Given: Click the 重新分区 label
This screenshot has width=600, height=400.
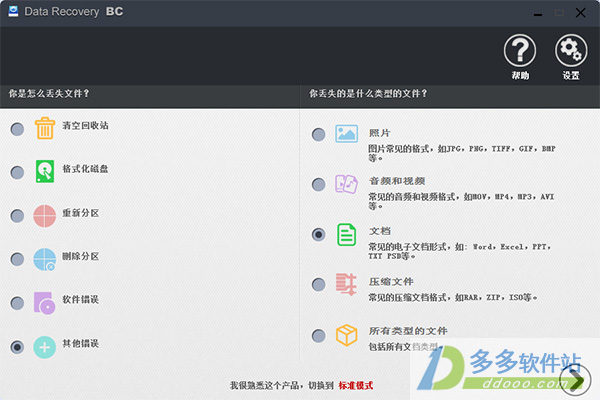Looking at the screenshot, I should point(81,213).
